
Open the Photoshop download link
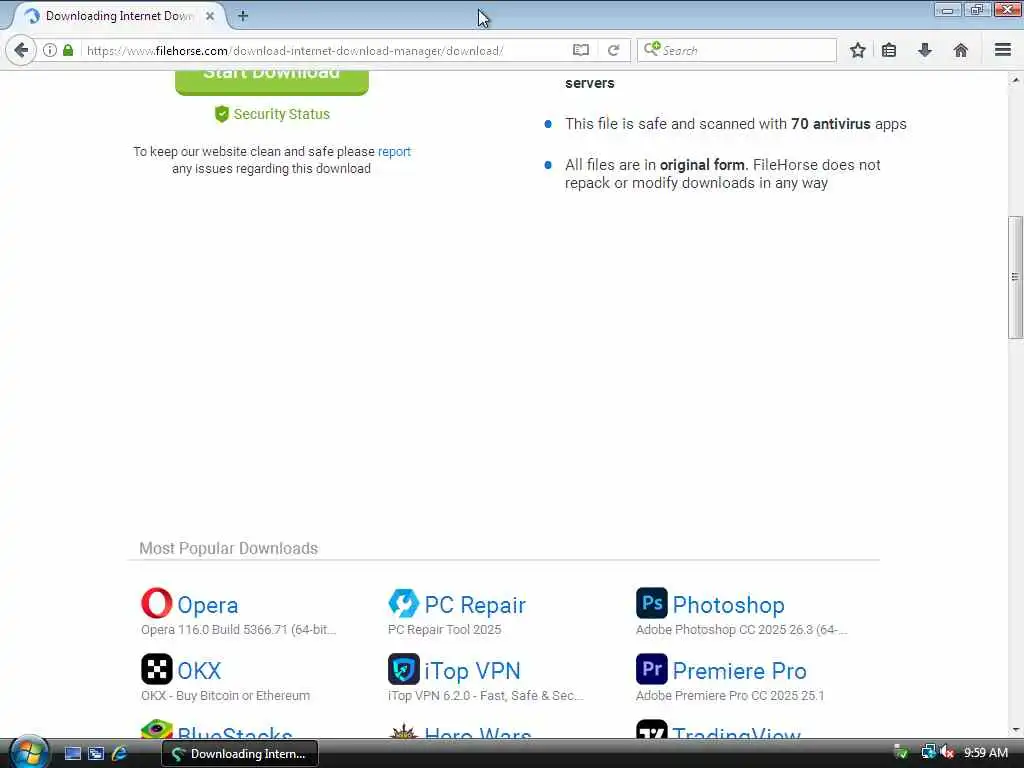click(x=728, y=605)
